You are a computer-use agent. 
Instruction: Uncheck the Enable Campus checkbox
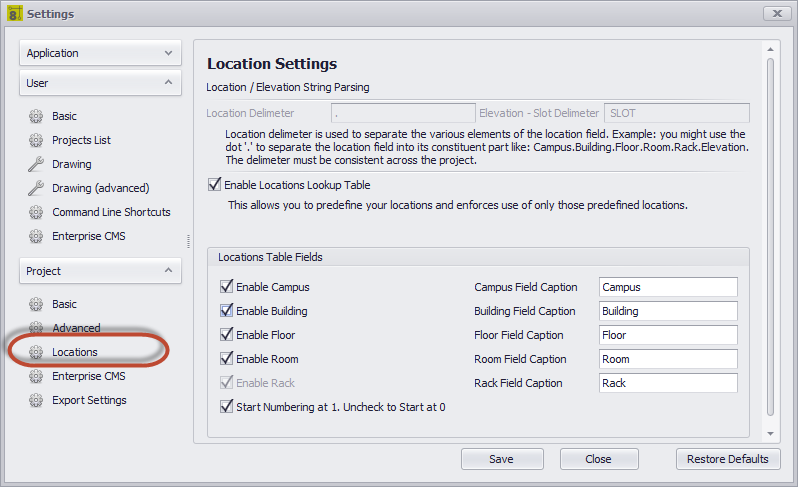226,286
